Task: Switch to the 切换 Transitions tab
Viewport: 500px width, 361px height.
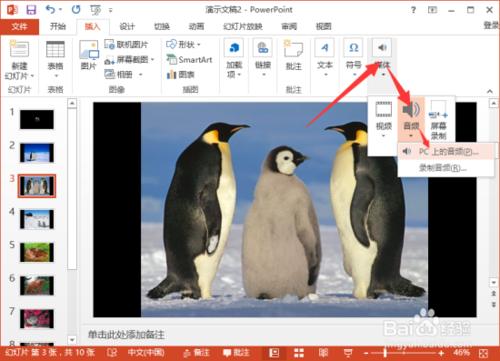Action: pos(162,26)
